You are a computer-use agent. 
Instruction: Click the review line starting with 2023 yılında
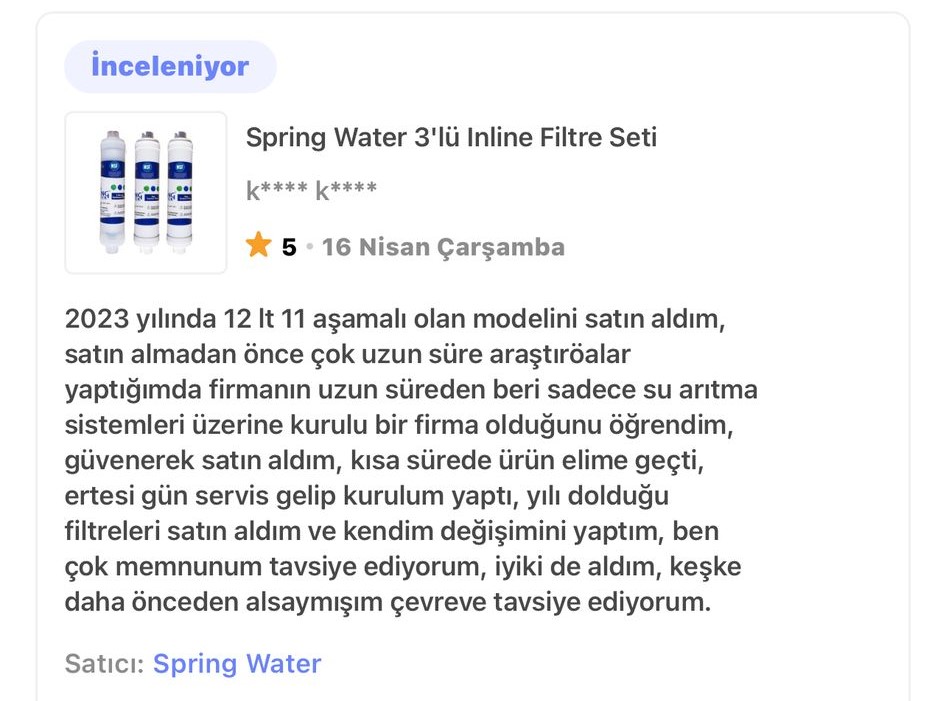click(x=395, y=319)
